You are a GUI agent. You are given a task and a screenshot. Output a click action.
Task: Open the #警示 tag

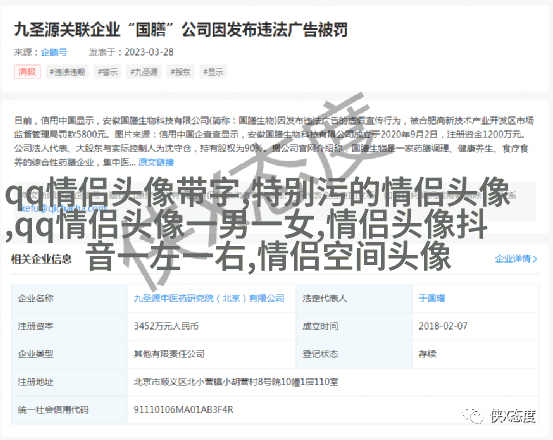coord(108,72)
